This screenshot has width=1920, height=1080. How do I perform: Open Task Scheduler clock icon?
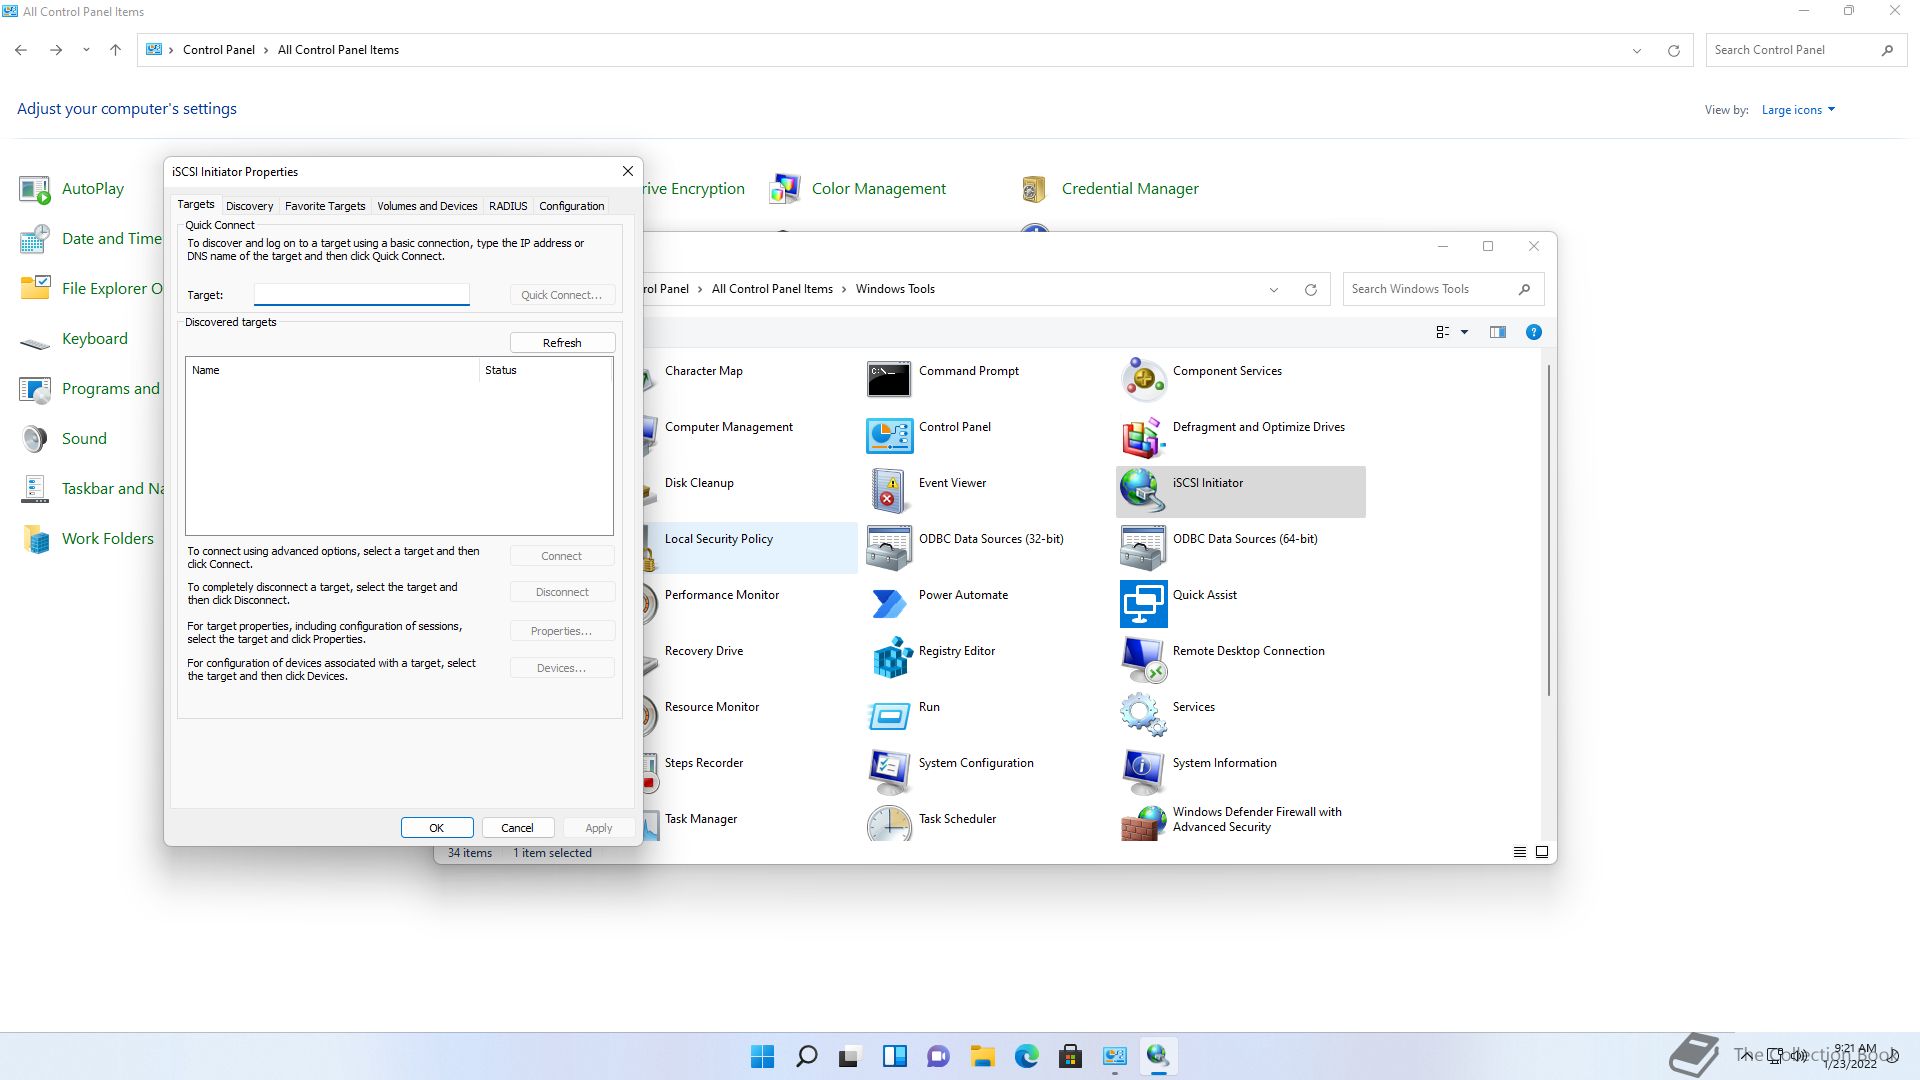(x=889, y=823)
